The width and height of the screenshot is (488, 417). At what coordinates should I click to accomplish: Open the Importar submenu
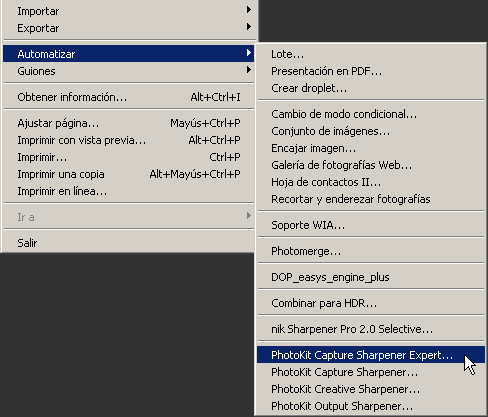pyautogui.click(x=128, y=11)
